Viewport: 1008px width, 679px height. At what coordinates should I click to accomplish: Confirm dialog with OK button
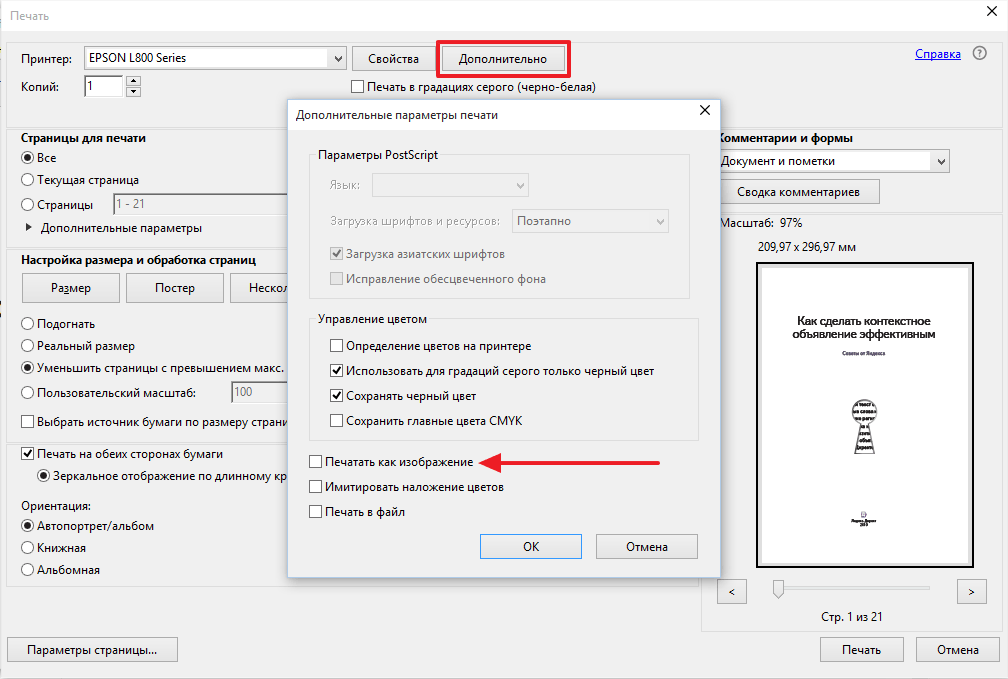tap(531, 546)
